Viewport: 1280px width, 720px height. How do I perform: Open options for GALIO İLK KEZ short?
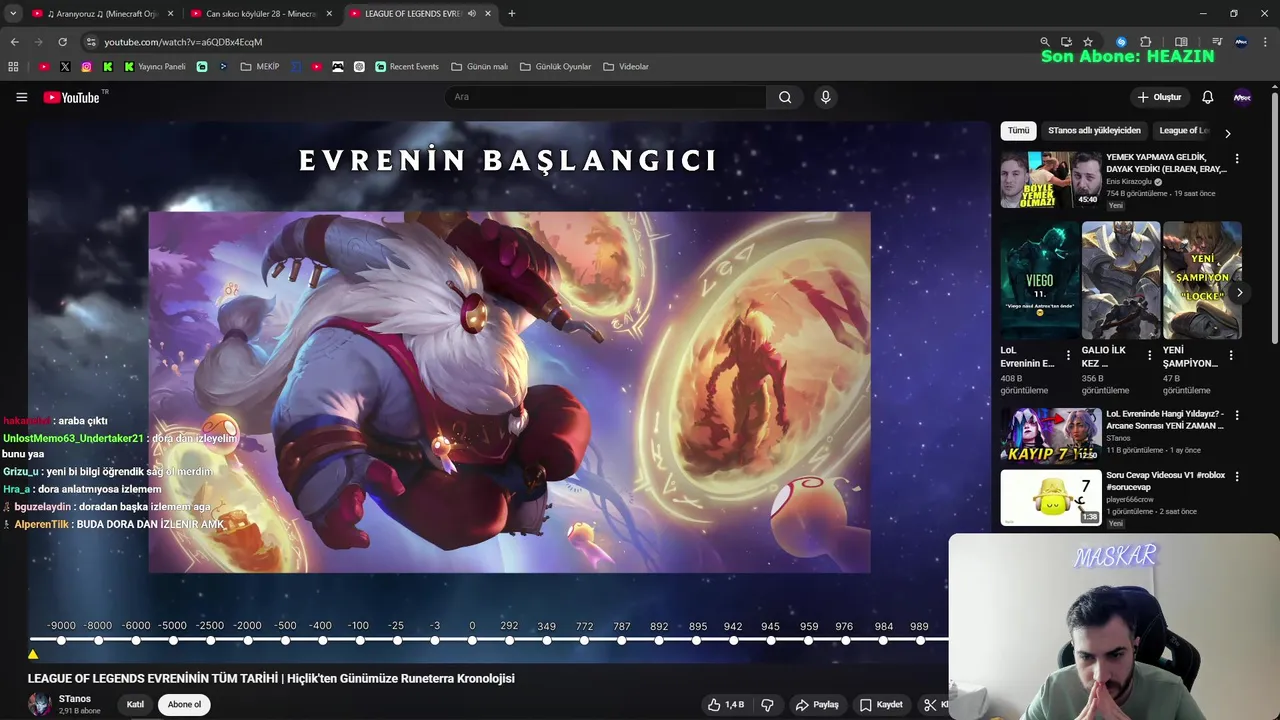tap(1149, 355)
